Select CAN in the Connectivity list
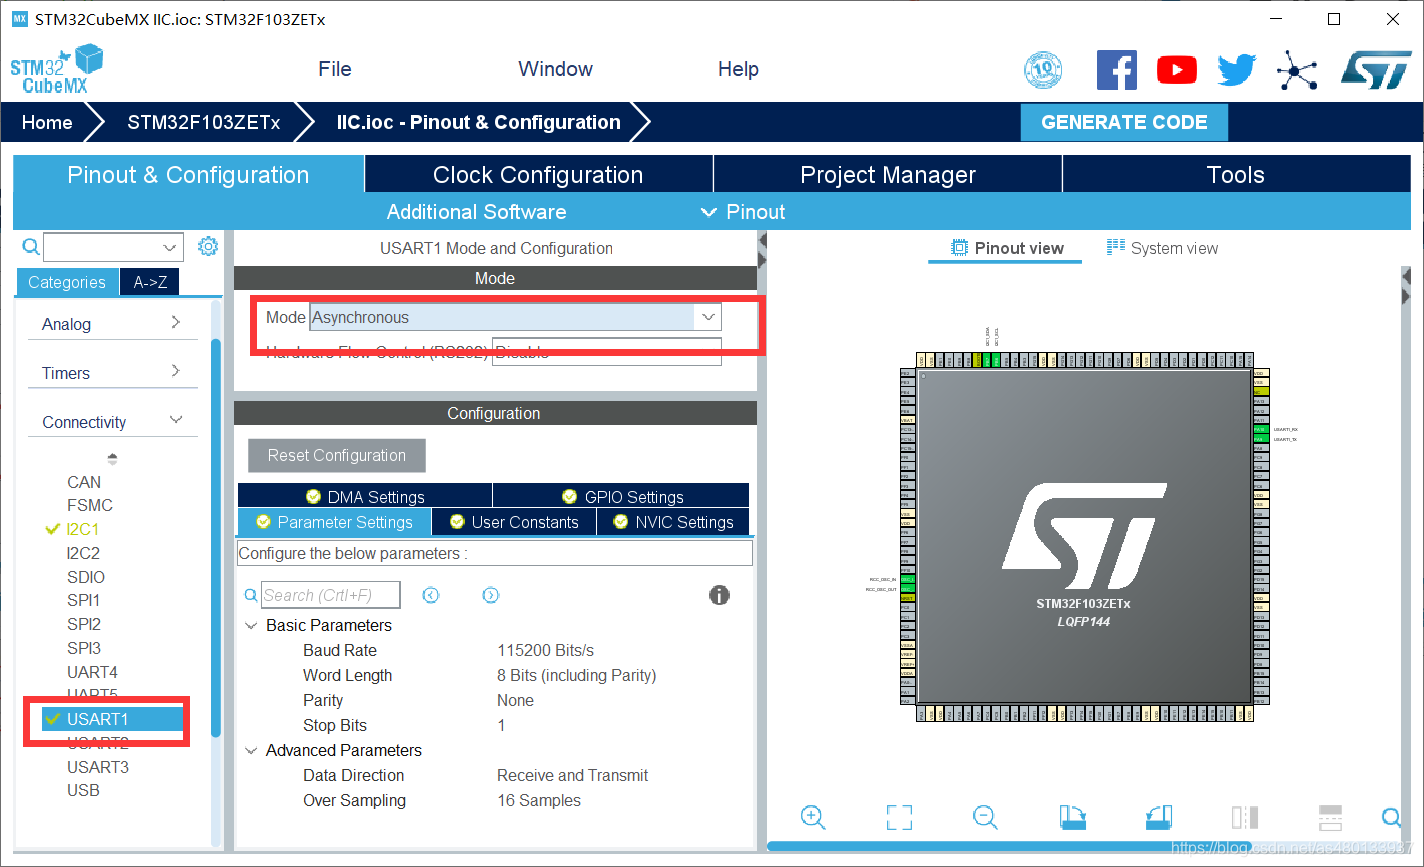 click(84, 482)
